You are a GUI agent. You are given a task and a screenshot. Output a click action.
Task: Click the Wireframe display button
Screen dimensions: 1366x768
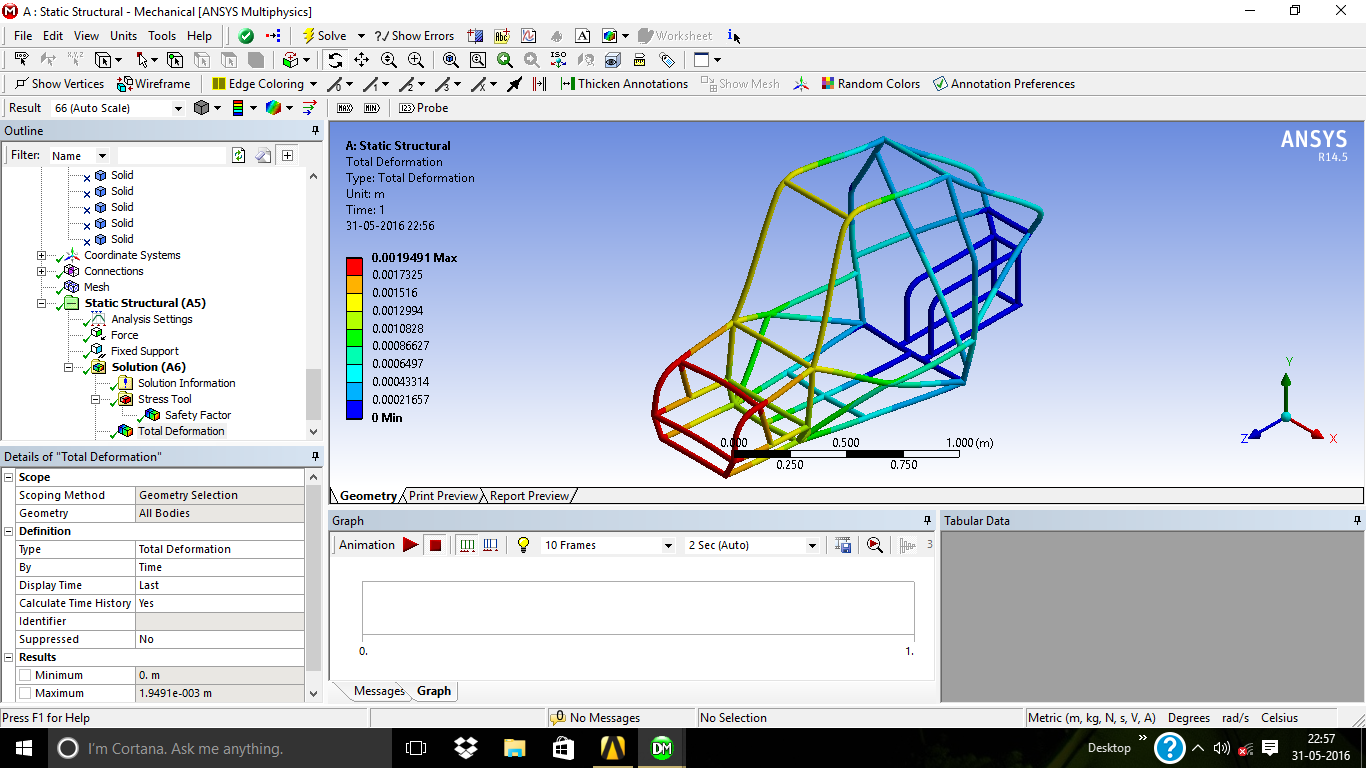point(153,84)
